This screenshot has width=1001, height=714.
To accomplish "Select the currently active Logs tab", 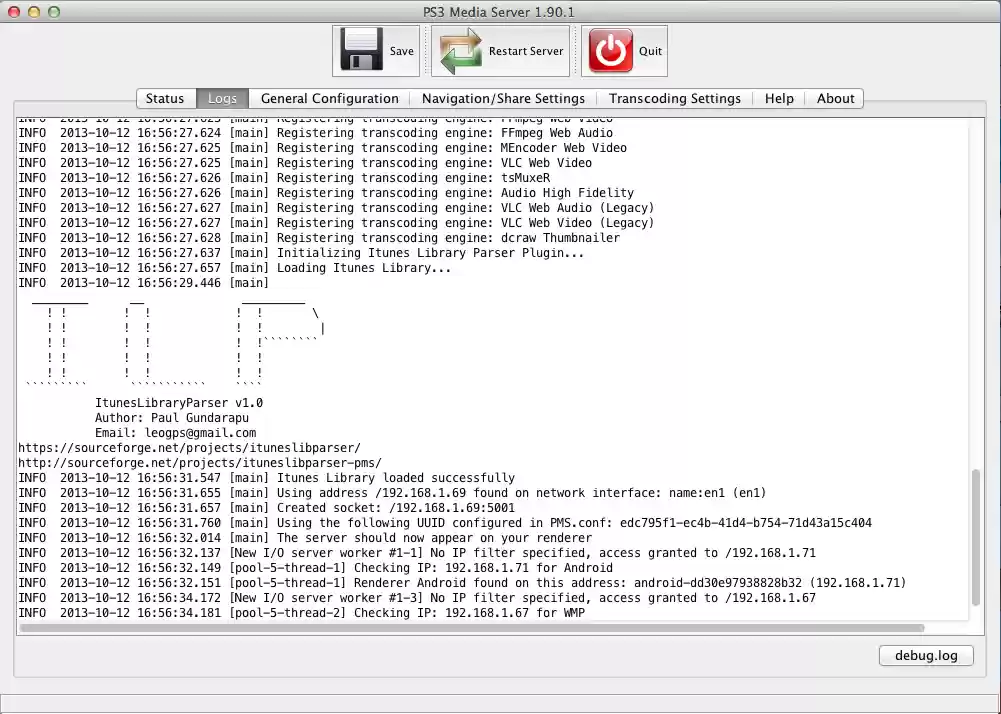I will 222,98.
